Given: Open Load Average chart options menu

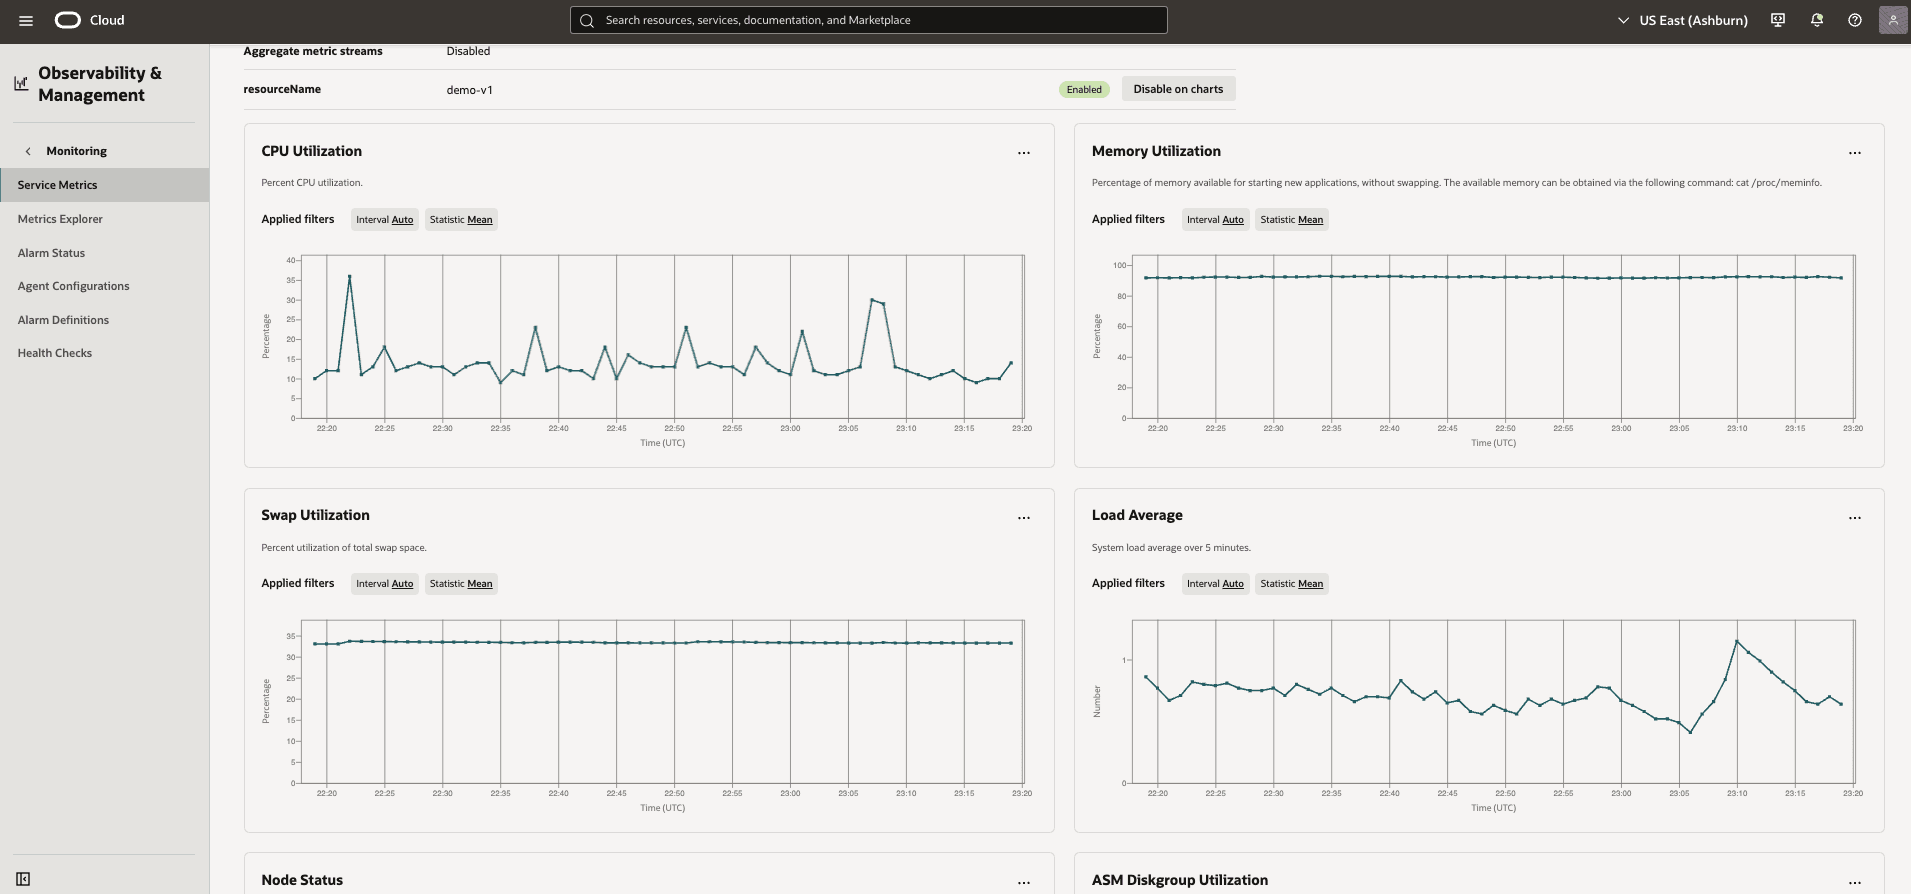Looking at the screenshot, I should coord(1855,518).
